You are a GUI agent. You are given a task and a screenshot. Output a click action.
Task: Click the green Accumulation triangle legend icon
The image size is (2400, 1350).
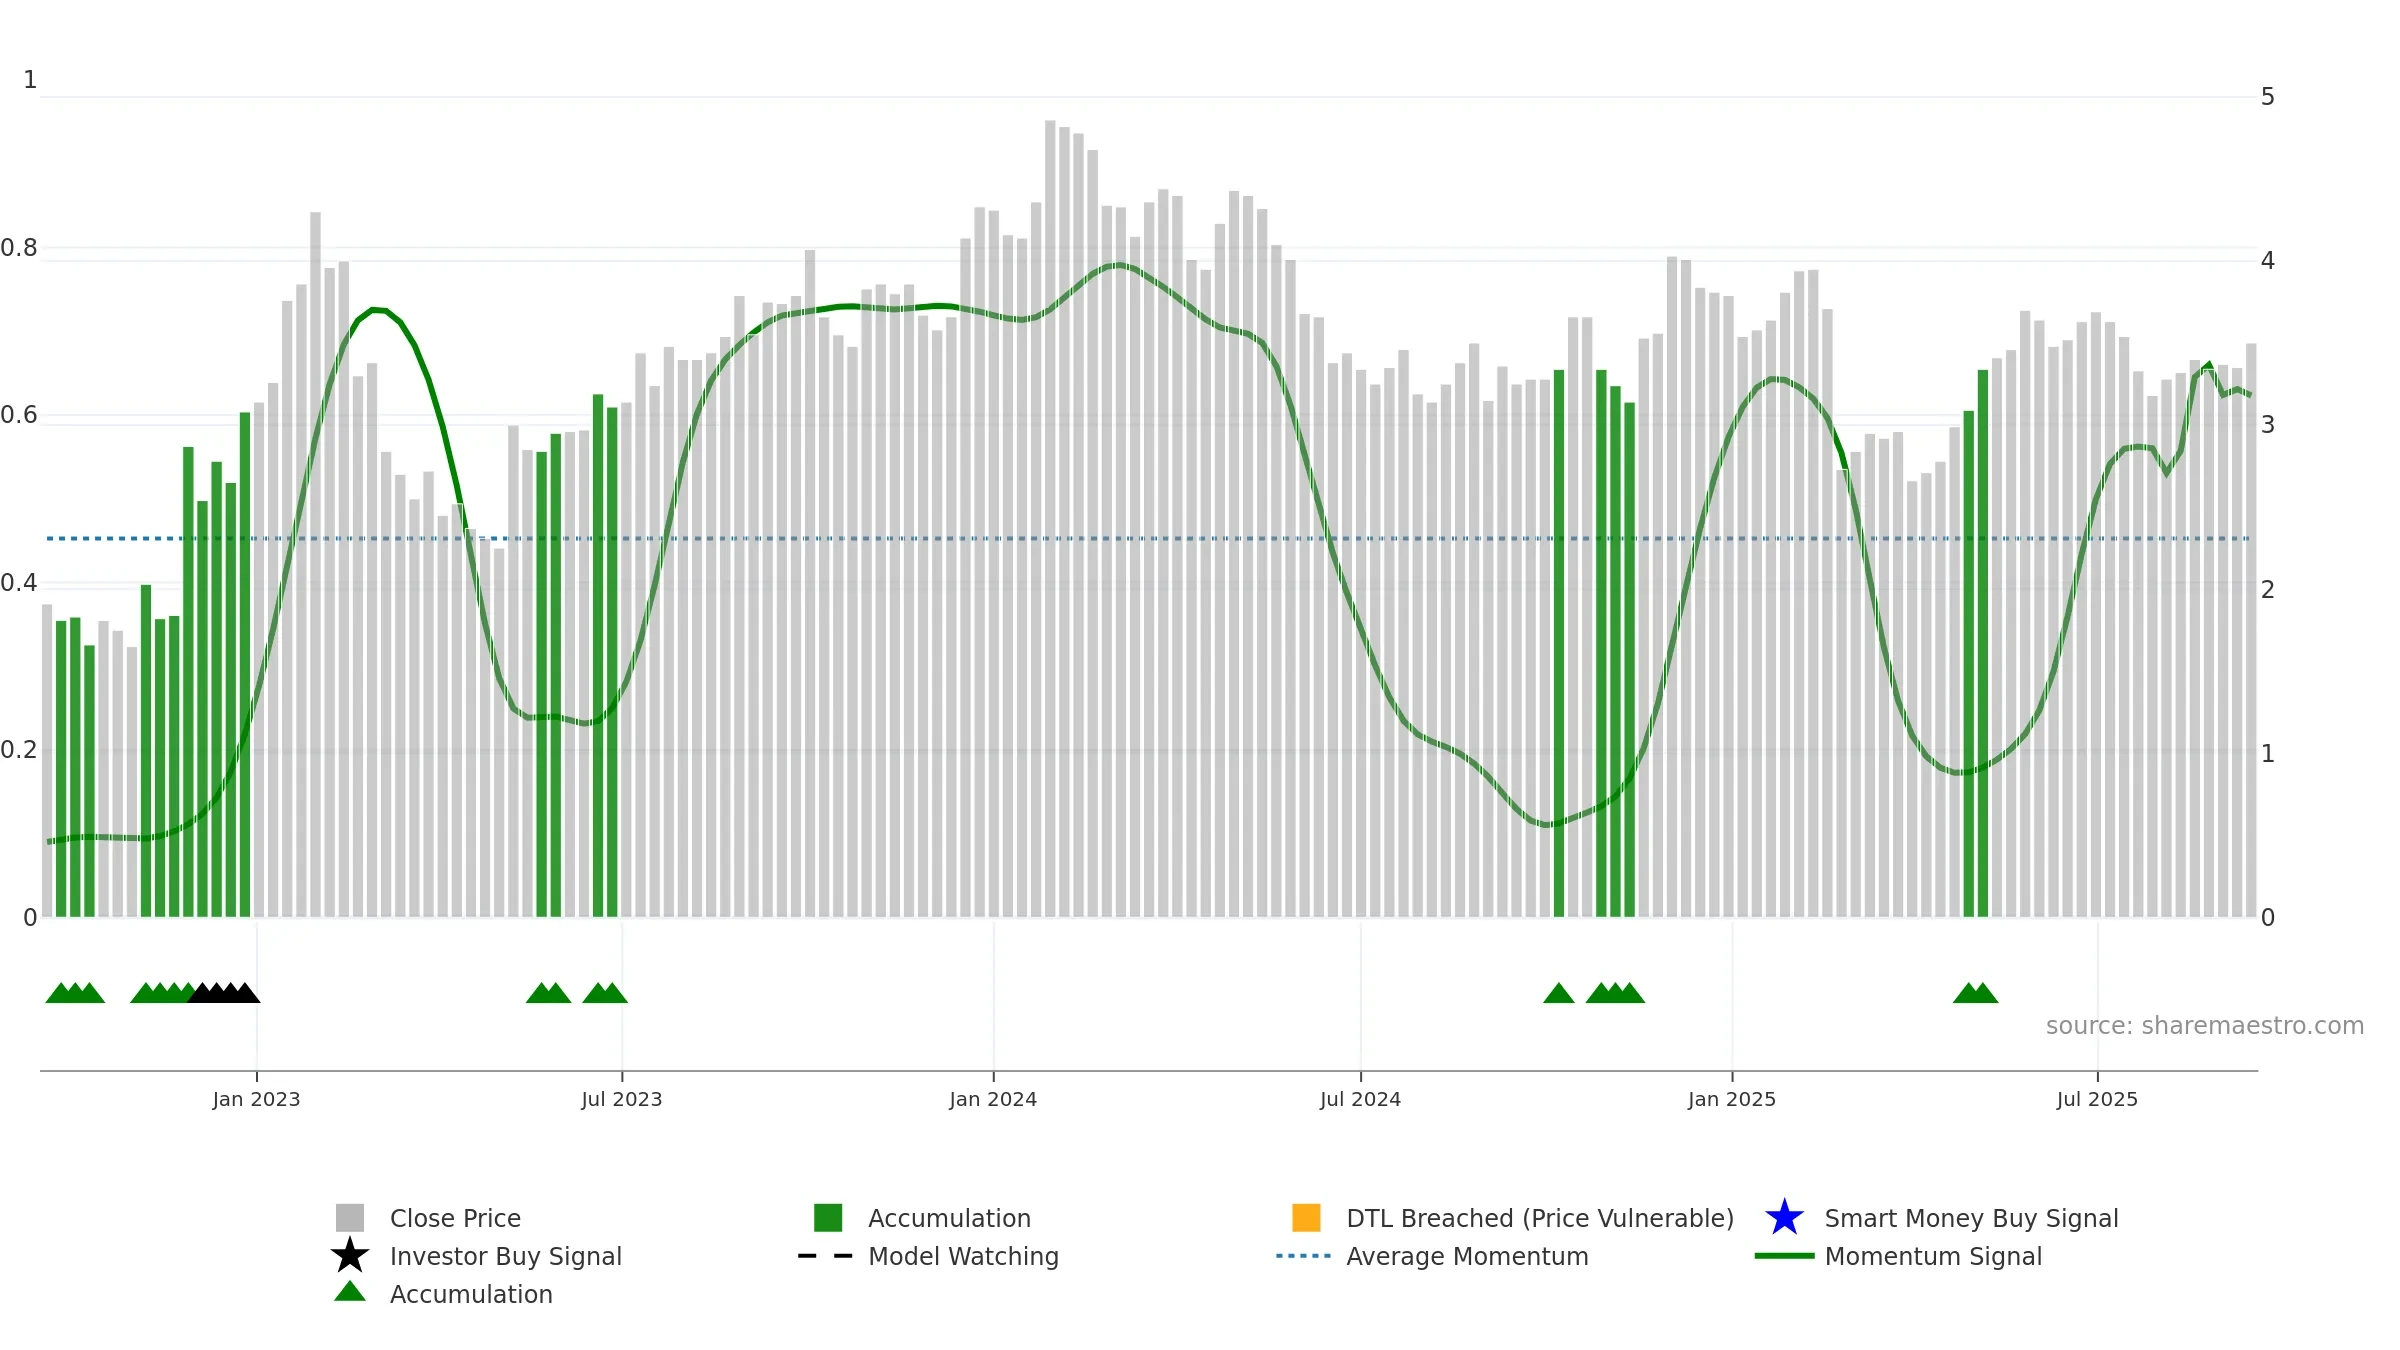click(349, 1291)
